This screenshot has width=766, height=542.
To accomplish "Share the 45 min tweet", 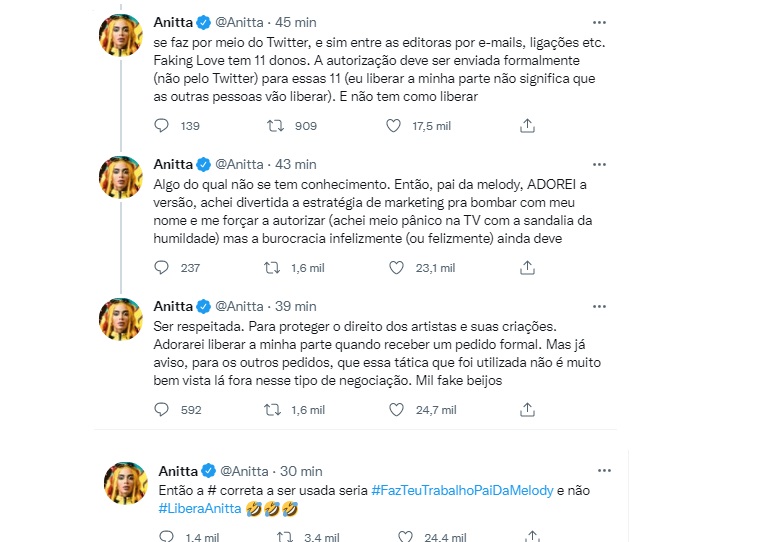I will [x=527, y=126].
